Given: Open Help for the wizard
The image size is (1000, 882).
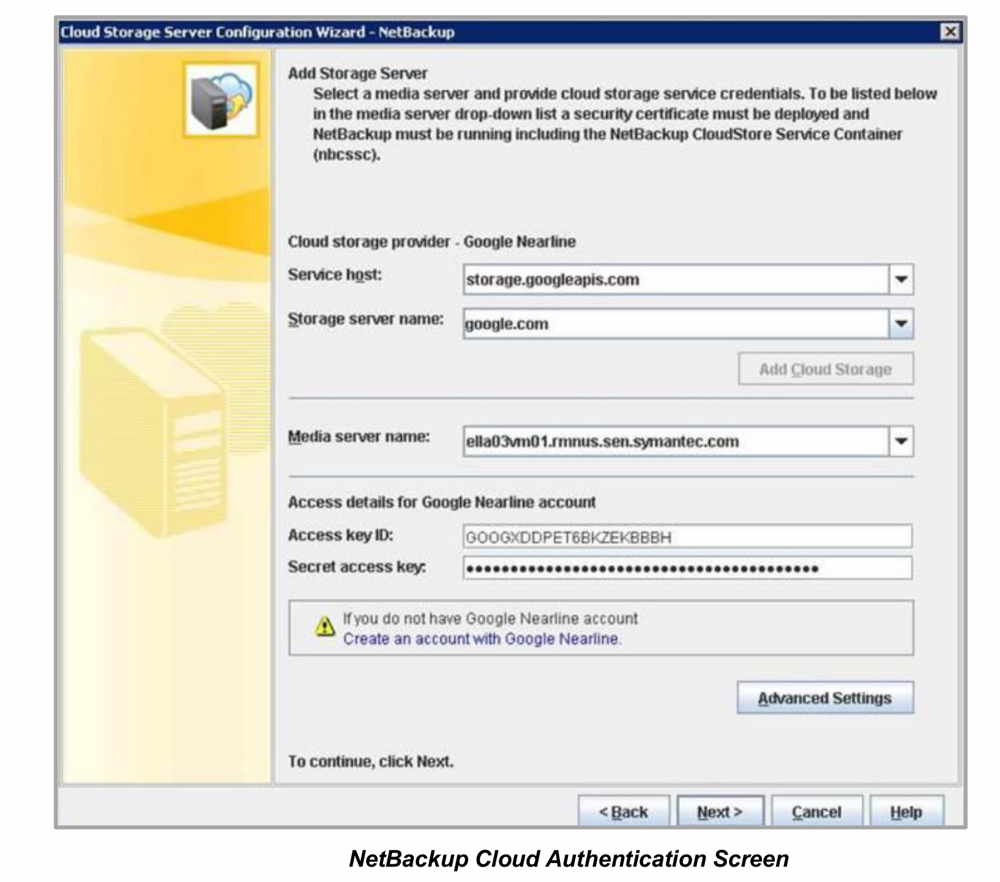Looking at the screenshot, I should 906,812.
